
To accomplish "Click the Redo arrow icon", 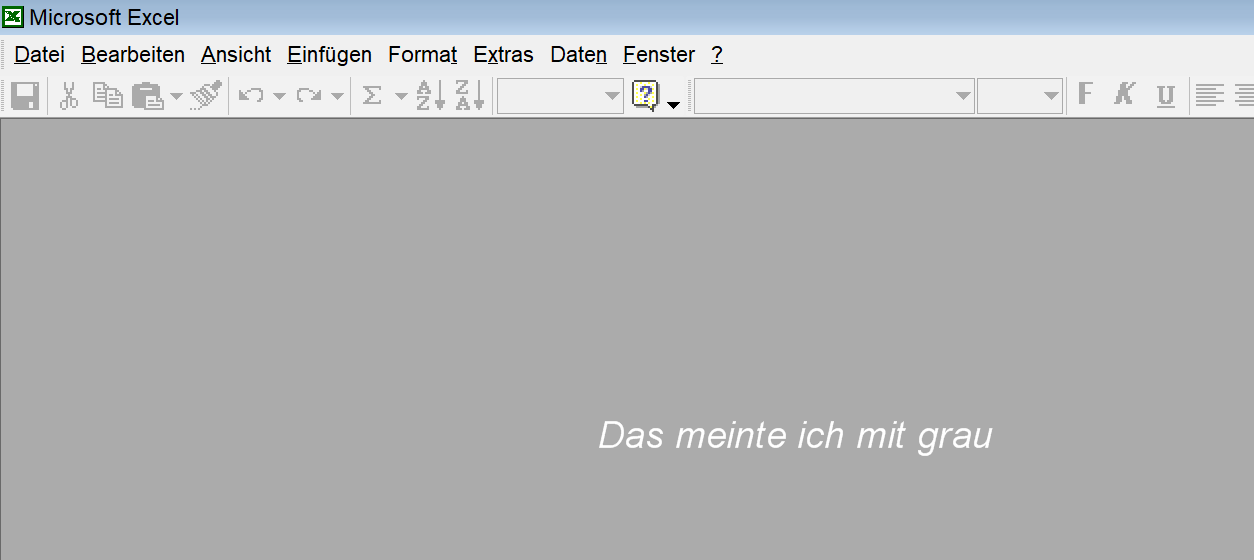I will click(309, 96).
